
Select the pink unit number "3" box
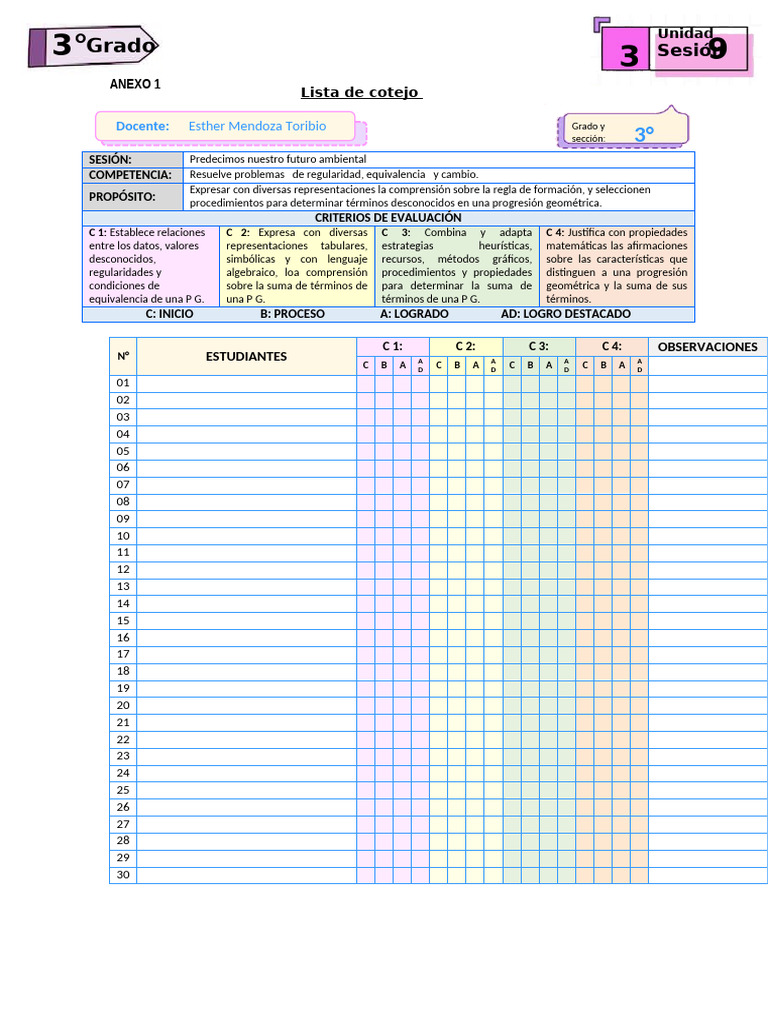(x=626, y=50)
